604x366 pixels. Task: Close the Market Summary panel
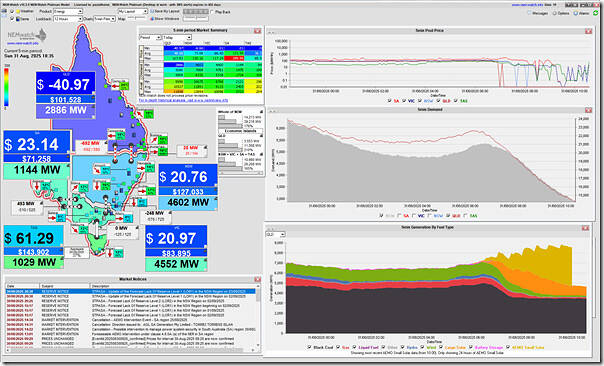coord(257,30)
